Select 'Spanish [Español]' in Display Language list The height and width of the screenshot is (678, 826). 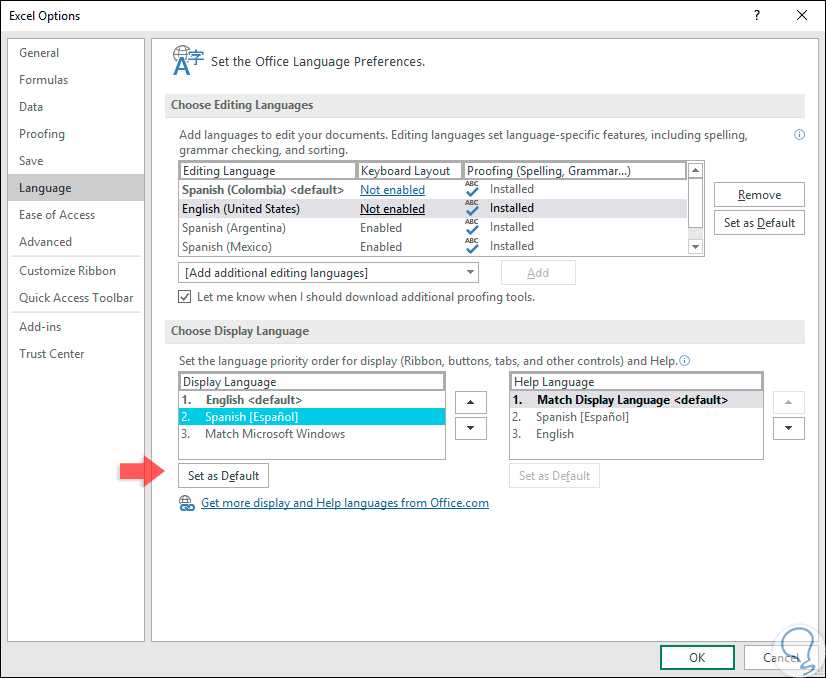(312, 417)
